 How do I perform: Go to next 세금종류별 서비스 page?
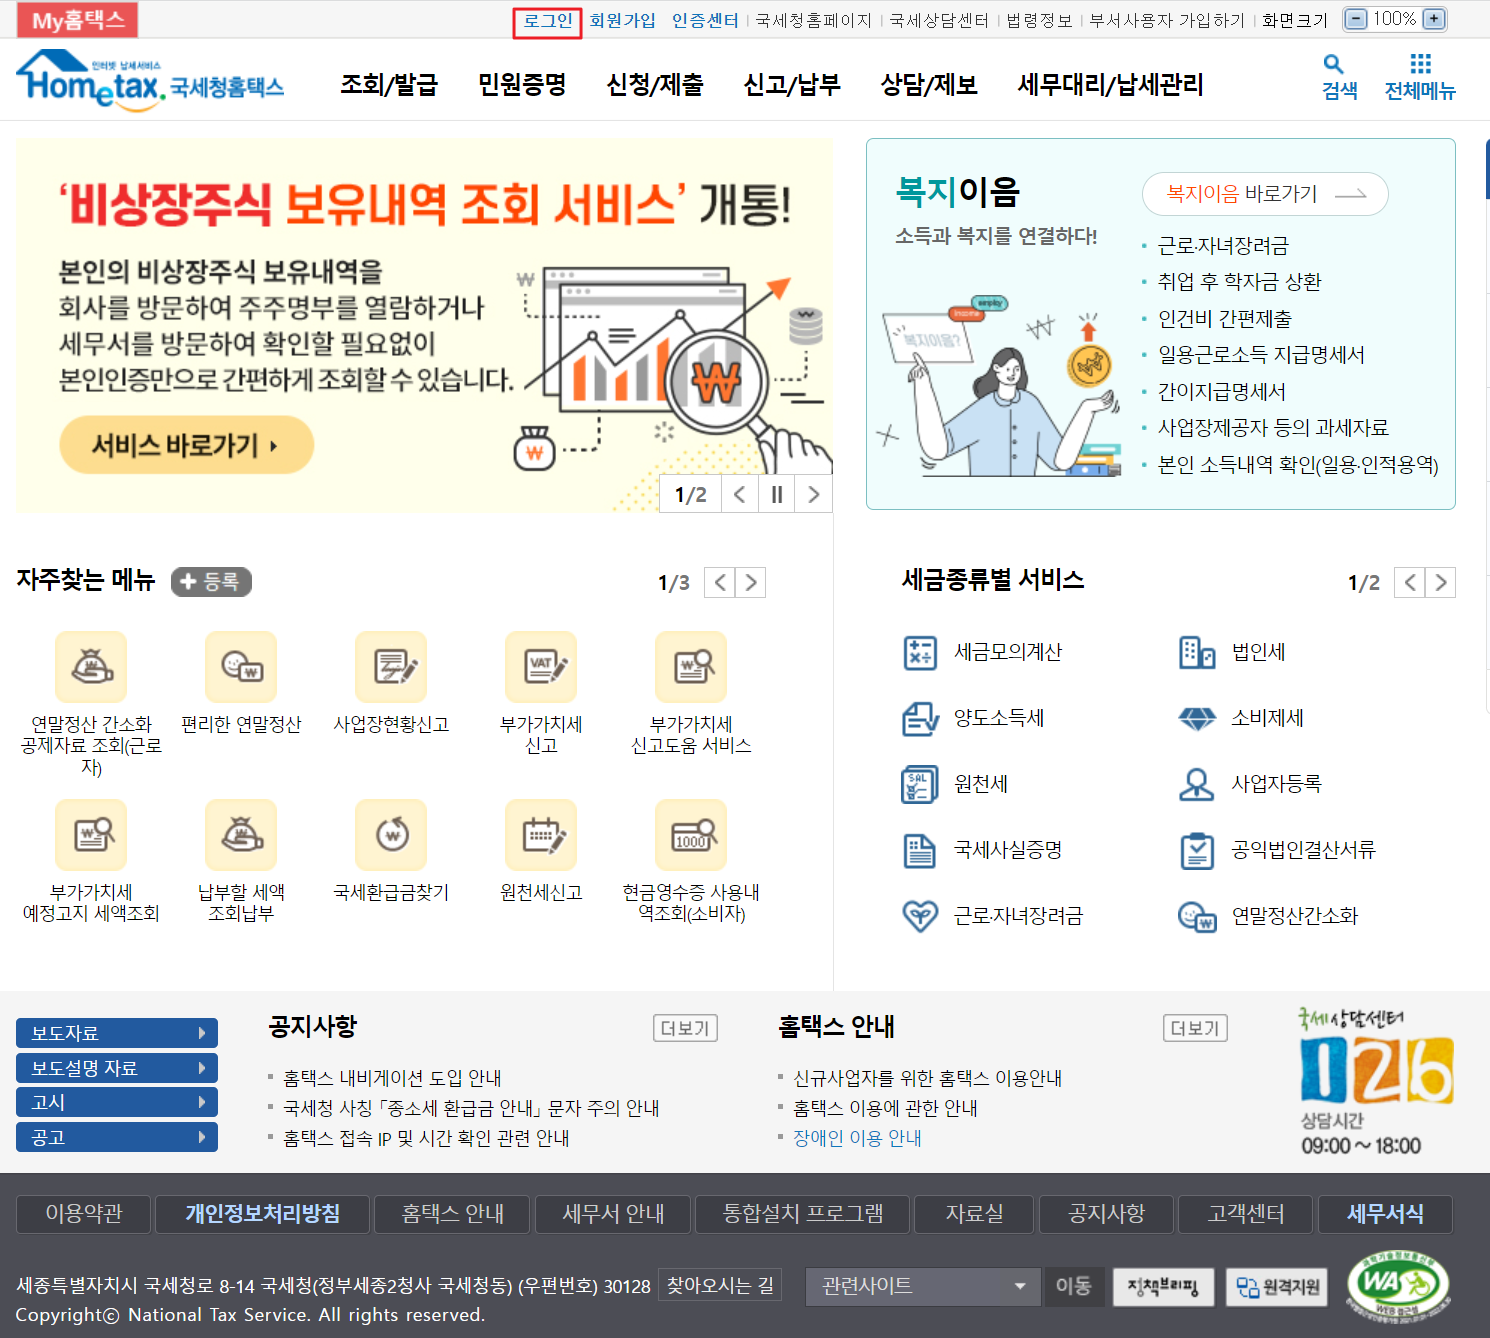coord(1441,582)
